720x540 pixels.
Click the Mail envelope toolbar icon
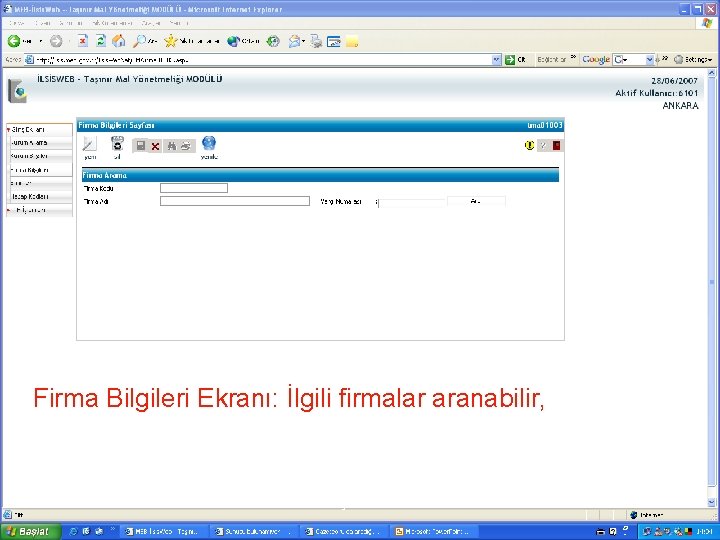pyautogui.click(x=294, y=41)
